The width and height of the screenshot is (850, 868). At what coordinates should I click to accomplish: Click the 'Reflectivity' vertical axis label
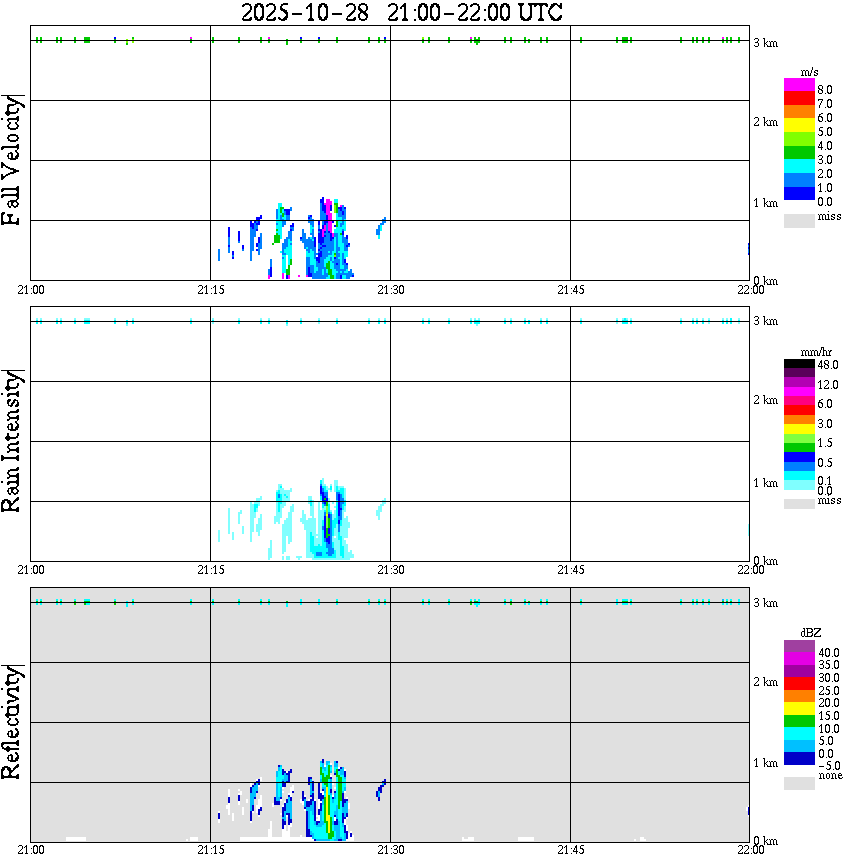pyautogui.click(x=12, y=722)
